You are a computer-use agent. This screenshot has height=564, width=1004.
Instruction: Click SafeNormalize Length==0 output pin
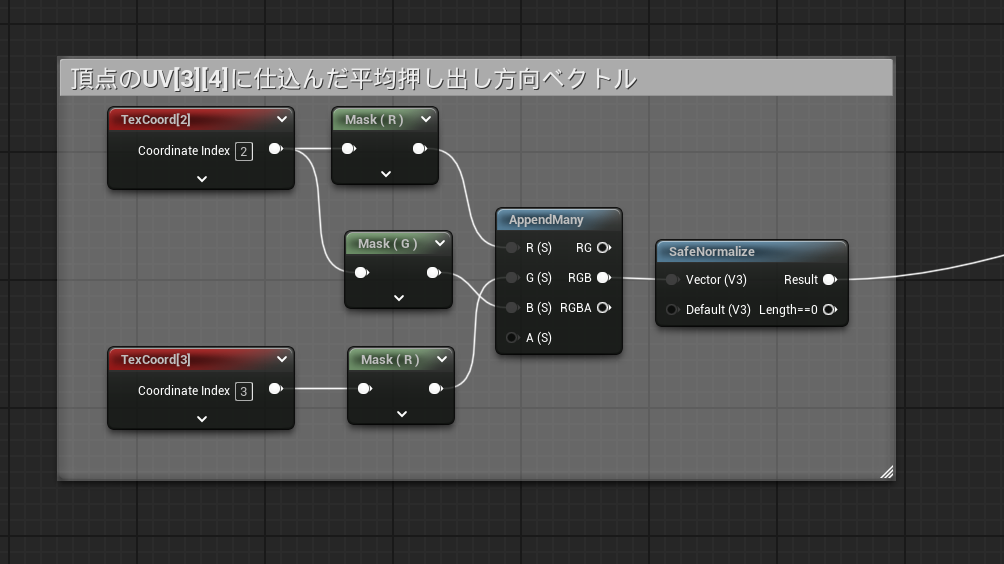pyautogui.click(x=830, y=310)
